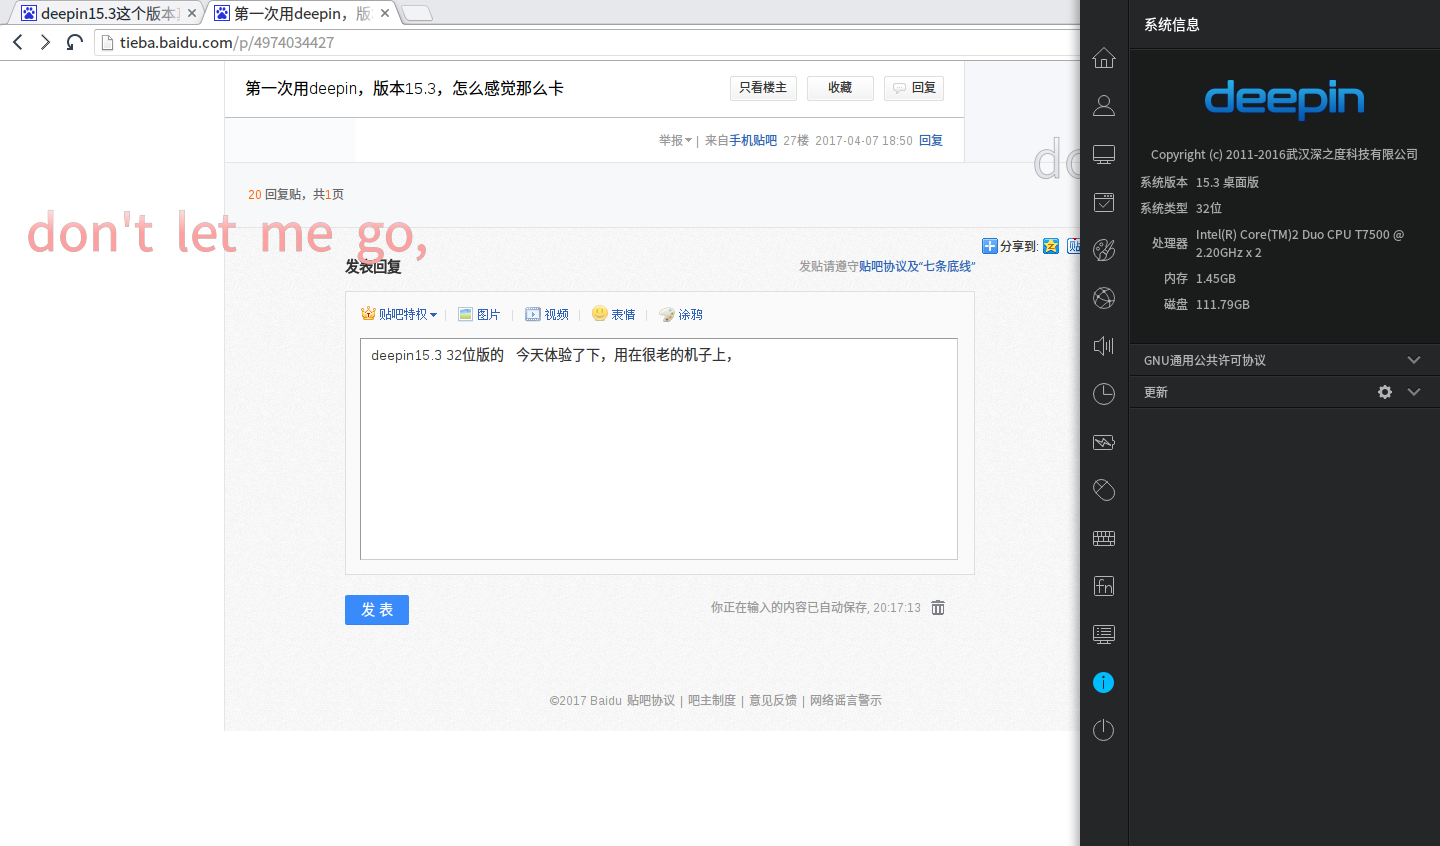Click the power shutdown icon in sidebar
This screenshot has width=1440, height=846.
[x=1104, y=730]
